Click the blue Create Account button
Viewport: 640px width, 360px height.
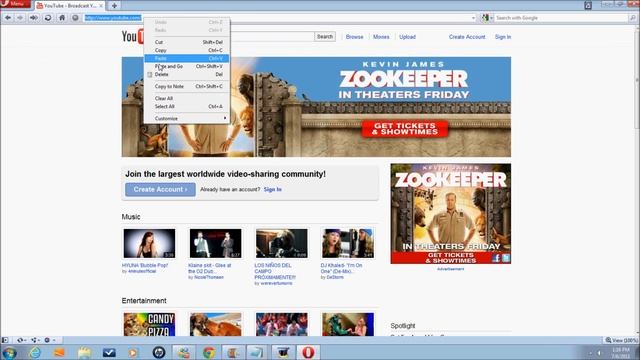[160, 189]
